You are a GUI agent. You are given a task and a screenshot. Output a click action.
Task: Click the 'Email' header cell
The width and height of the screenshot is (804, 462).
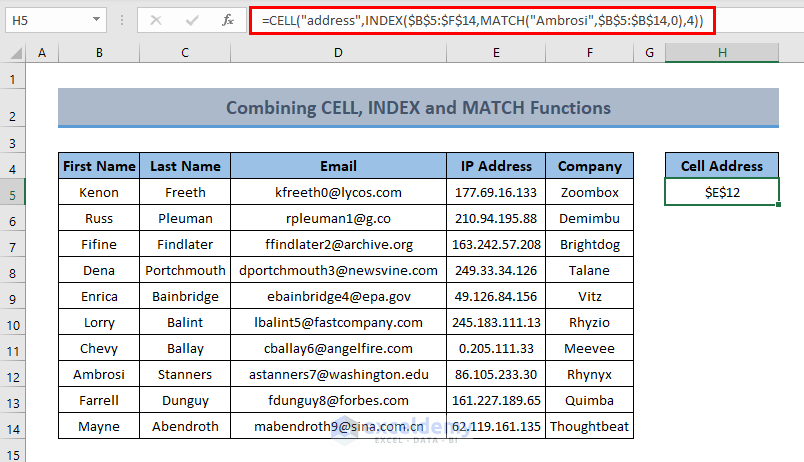point(338,166)
